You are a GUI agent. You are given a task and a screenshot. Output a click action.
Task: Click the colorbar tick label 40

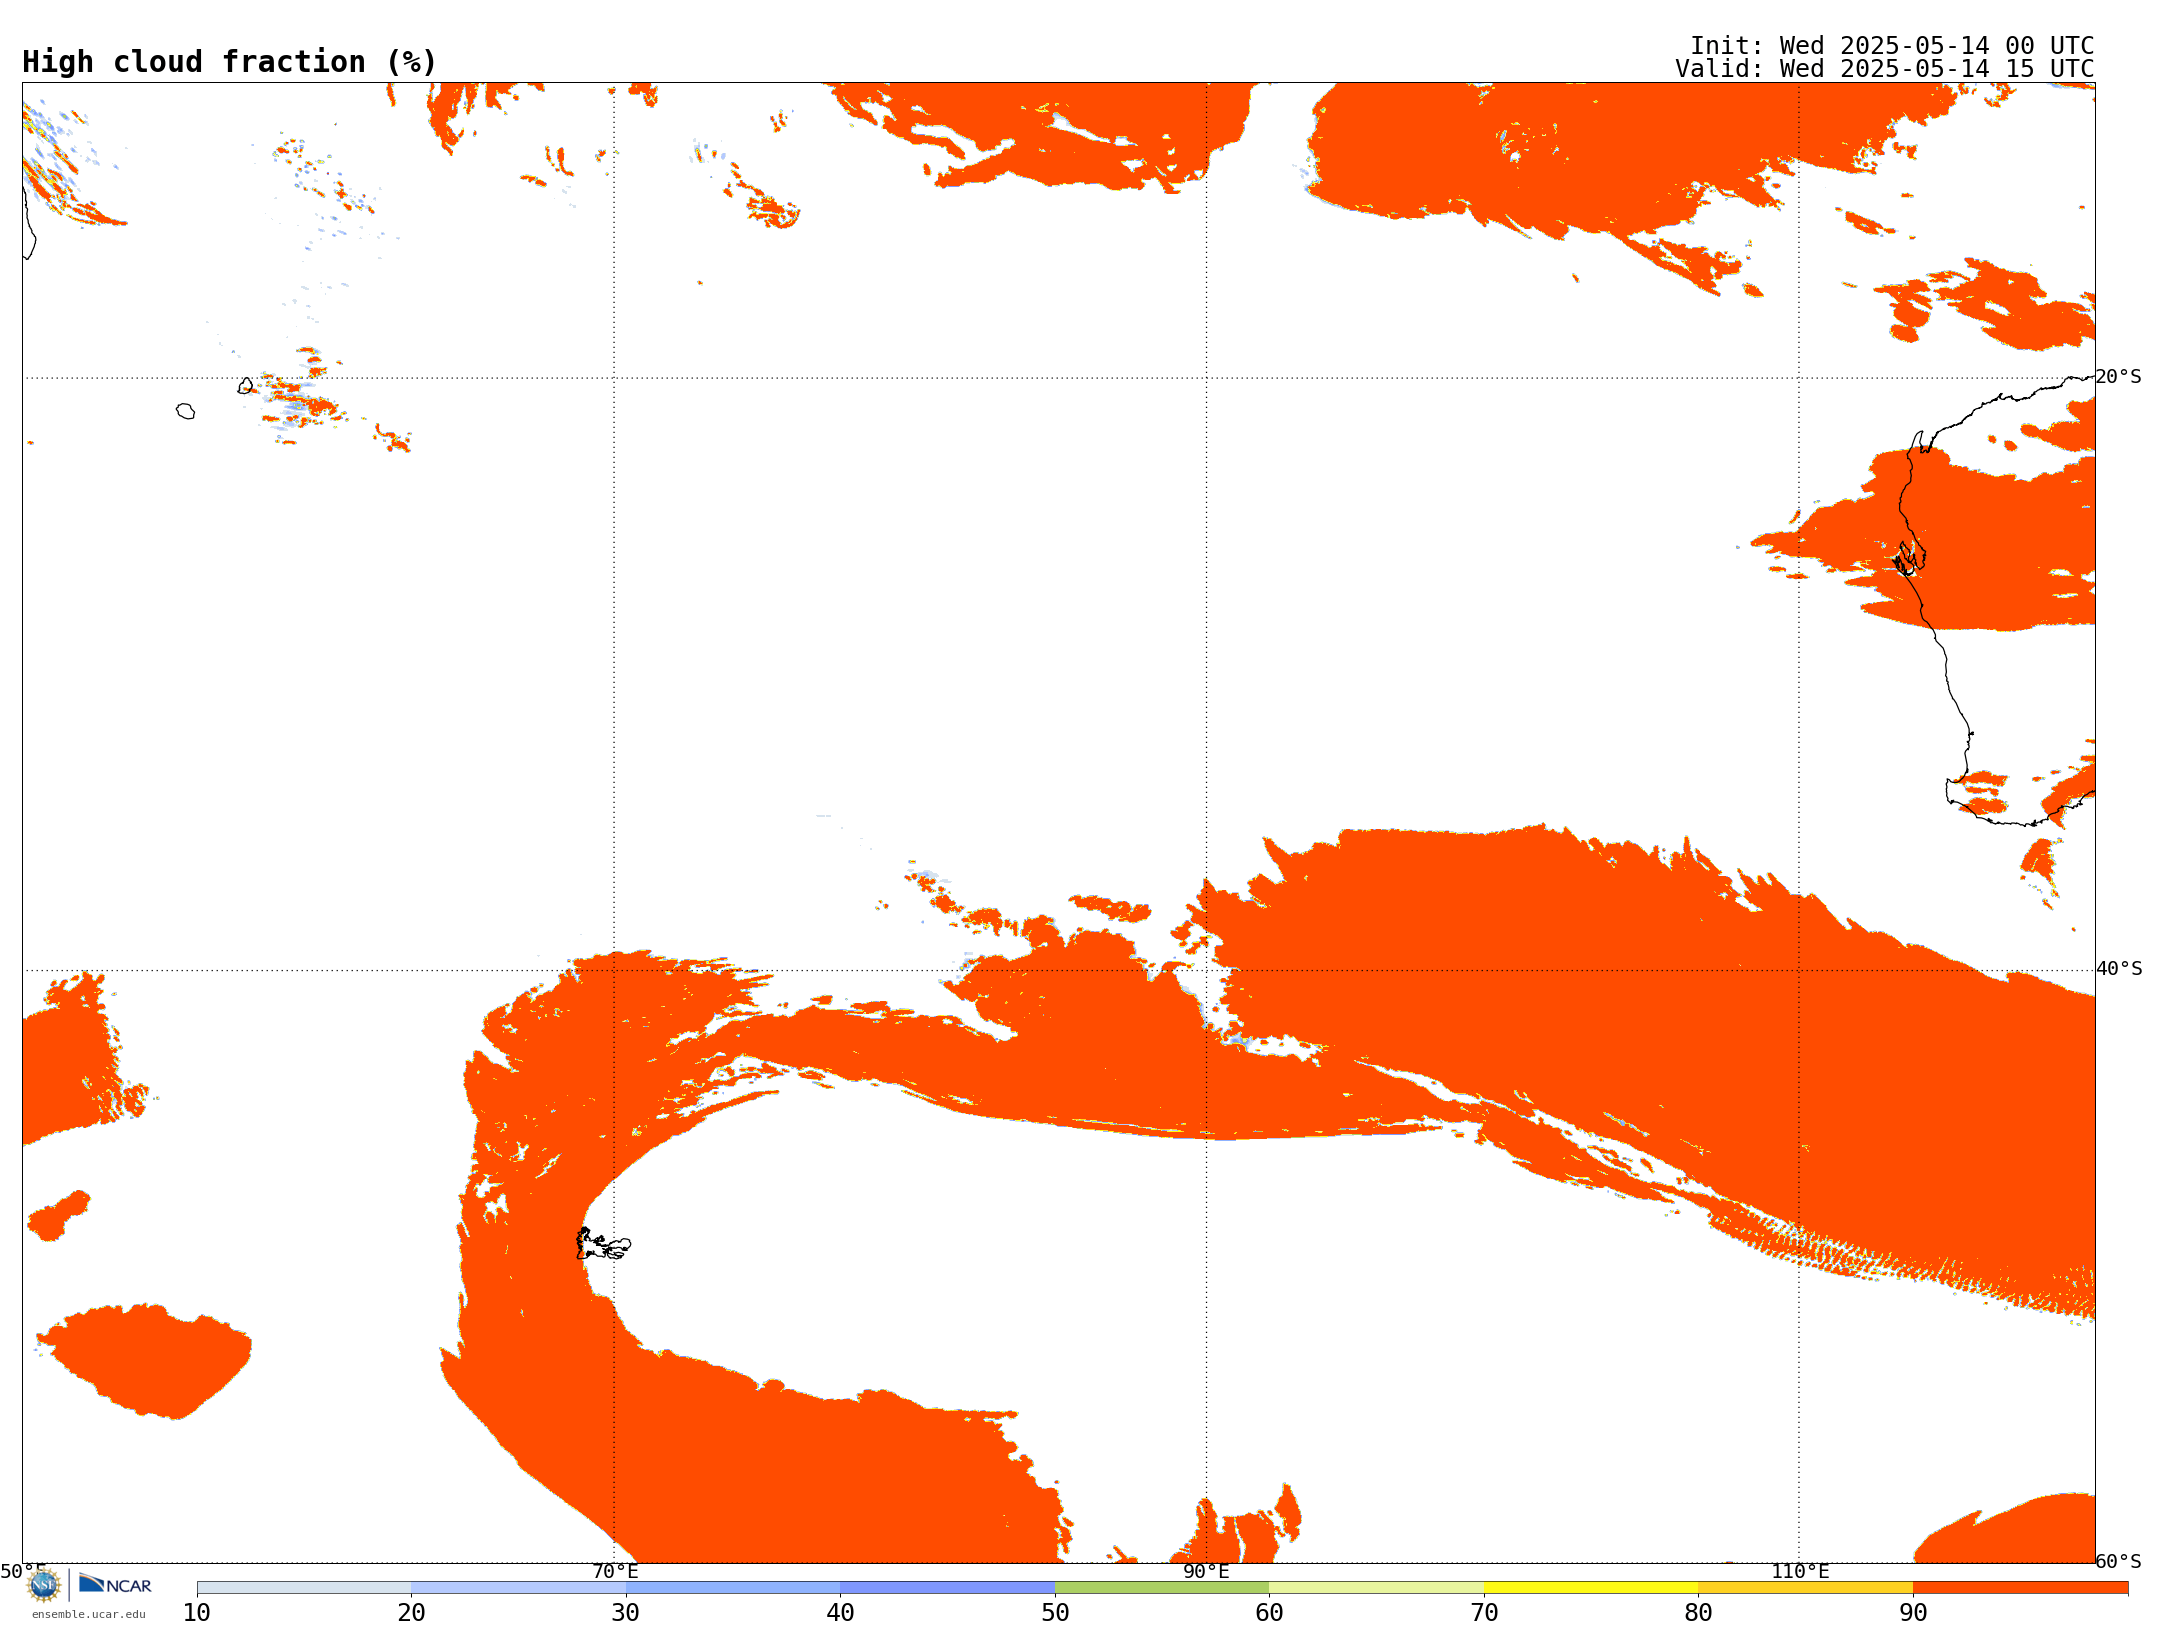pos(840,1612)
